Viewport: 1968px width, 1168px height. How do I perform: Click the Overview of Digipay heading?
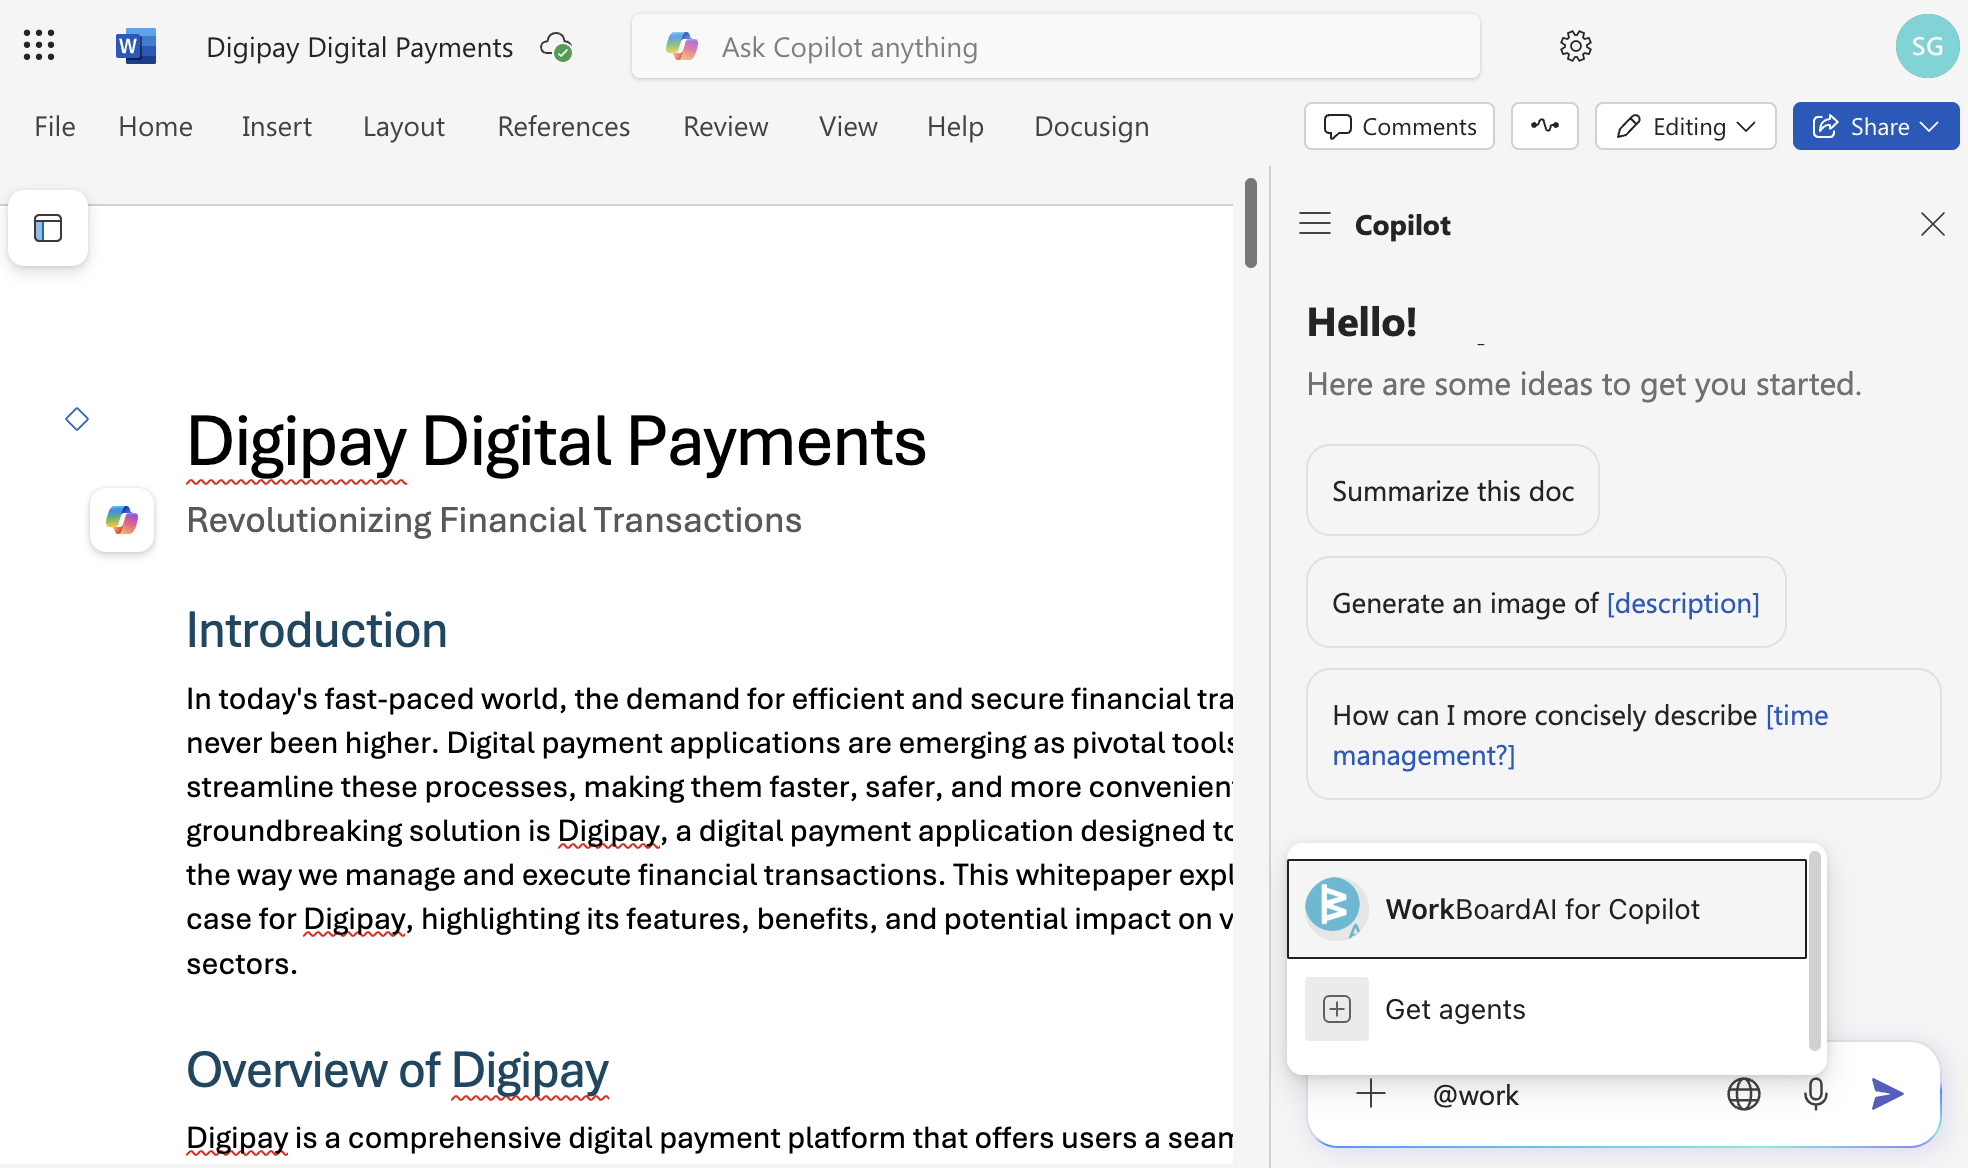[397, 1069]
